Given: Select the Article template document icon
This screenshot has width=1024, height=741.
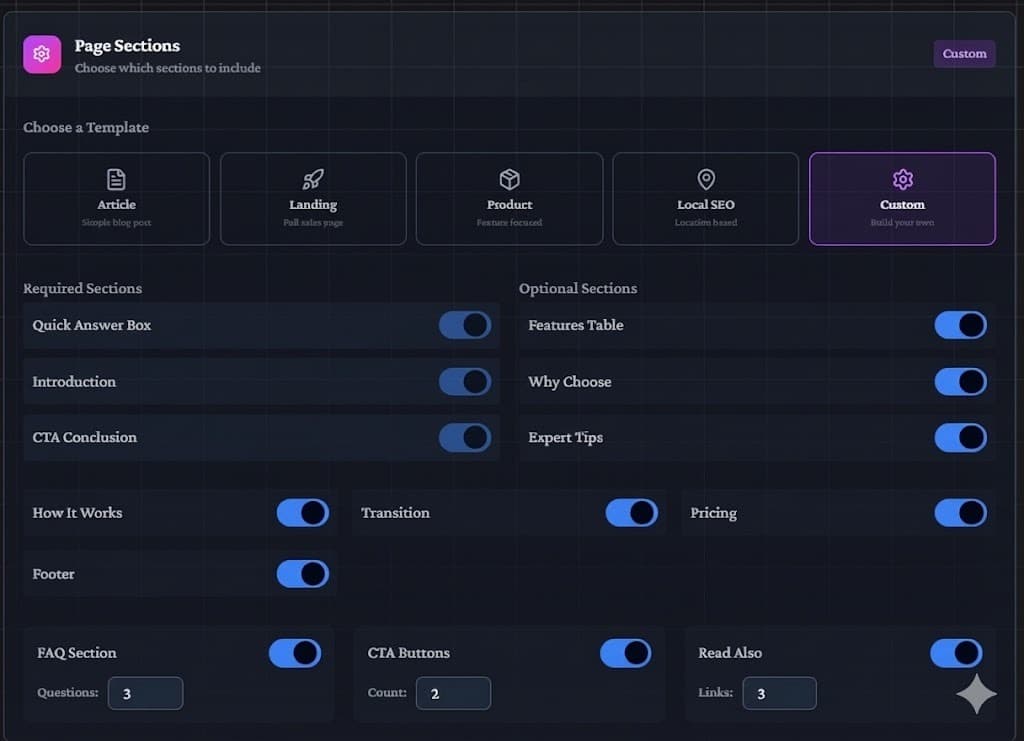Looking at the screenshot, I should point(116,179).
